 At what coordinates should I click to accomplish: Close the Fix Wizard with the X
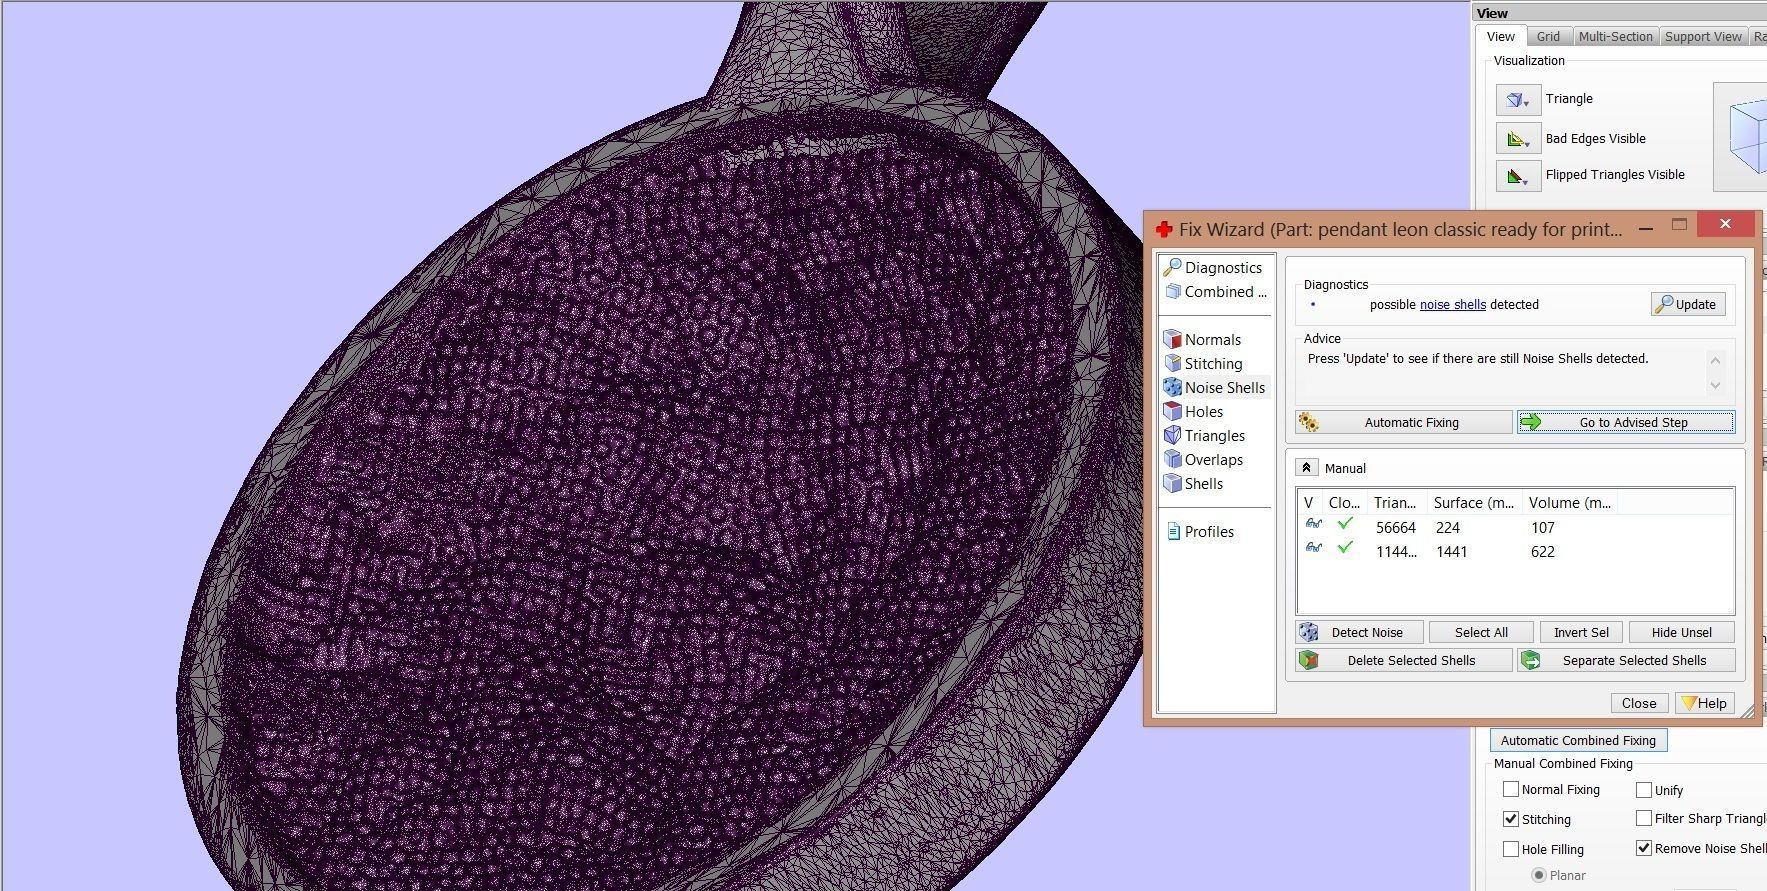[x=1725, y=224]
